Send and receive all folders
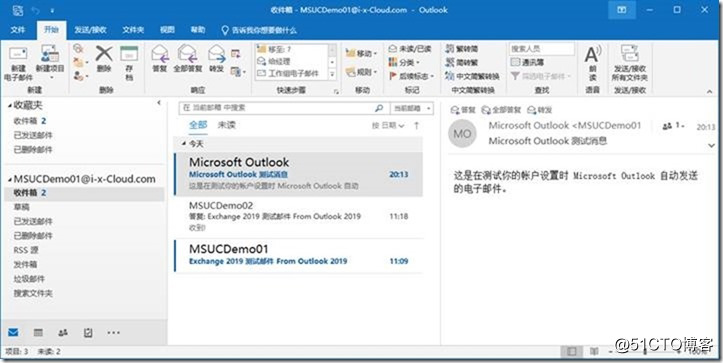Image resolution: width=723 pixels, height=363 pixels. [x=629, y=63]
